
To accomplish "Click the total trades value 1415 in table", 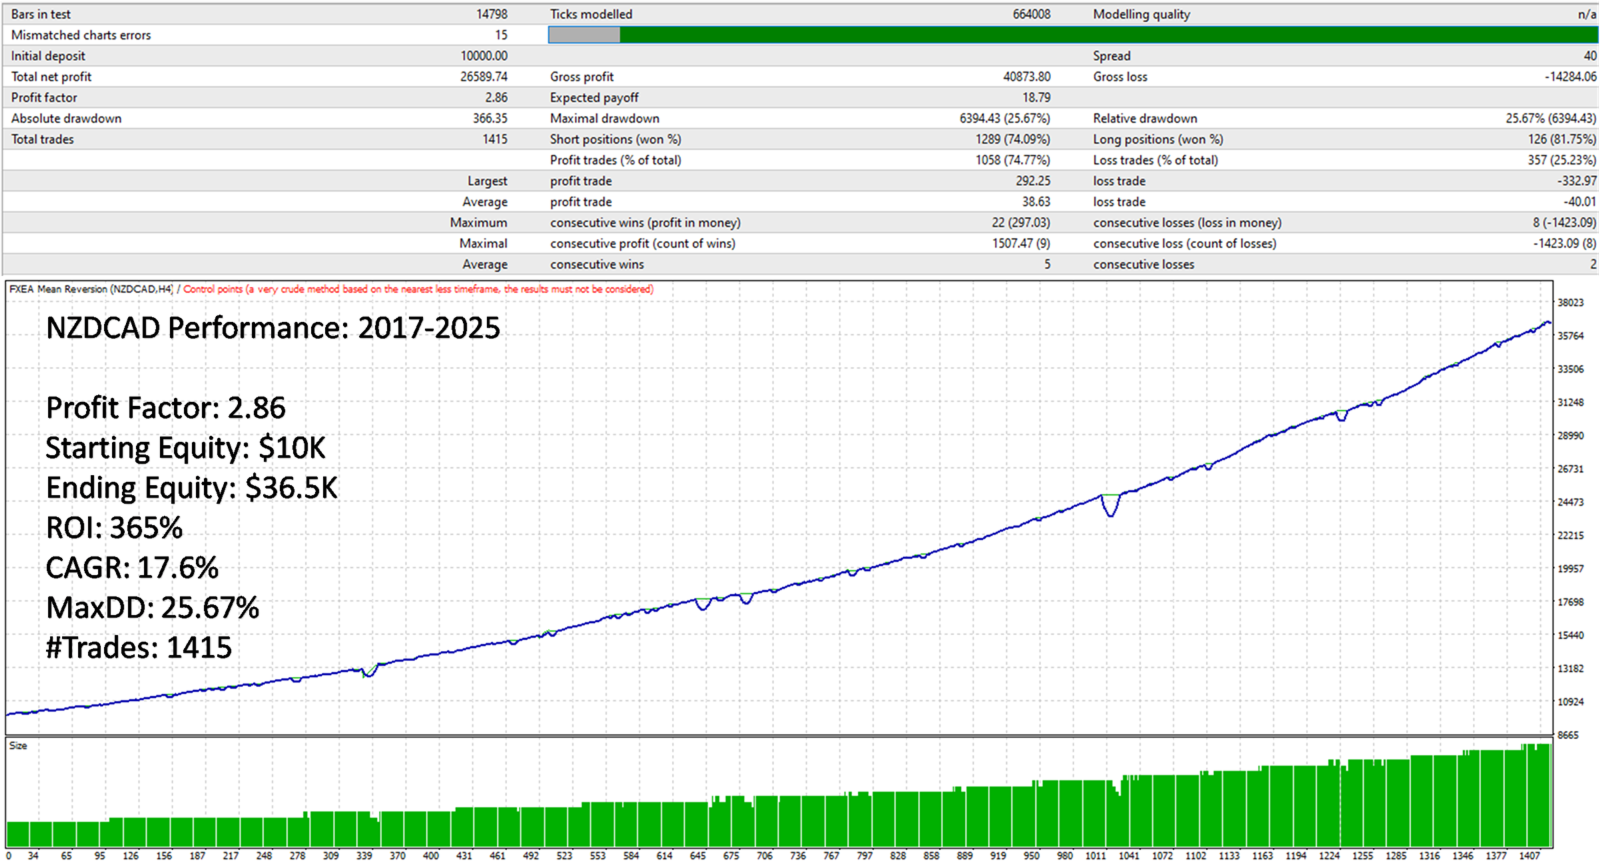I will coord(495,140).
